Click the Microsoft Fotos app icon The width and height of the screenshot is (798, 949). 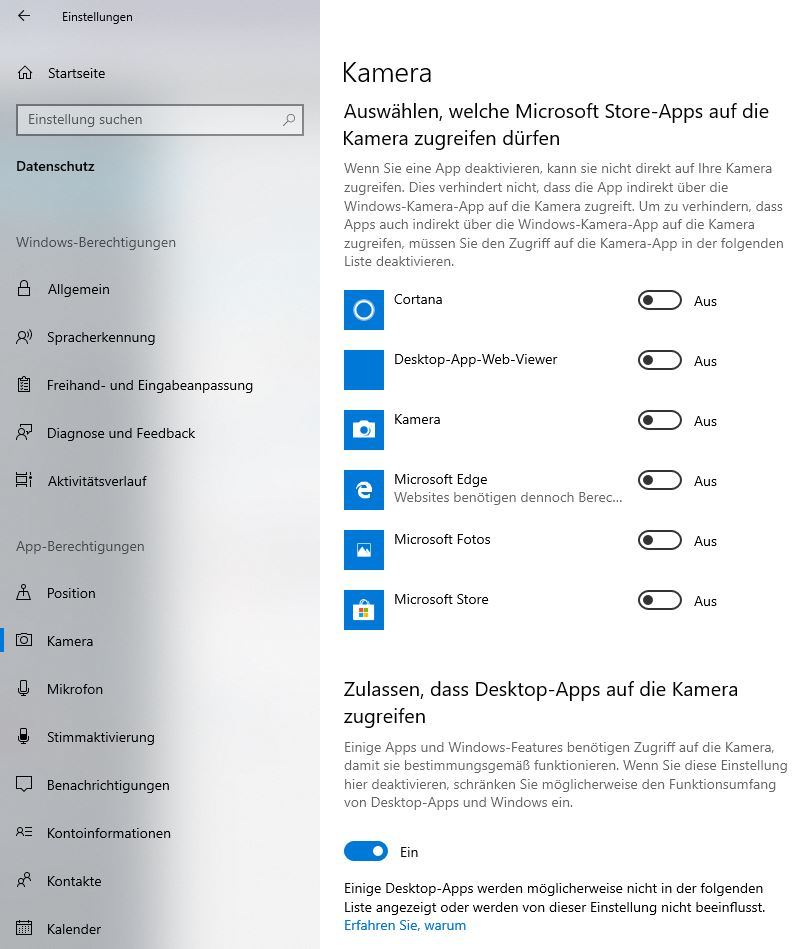point(364,550)
